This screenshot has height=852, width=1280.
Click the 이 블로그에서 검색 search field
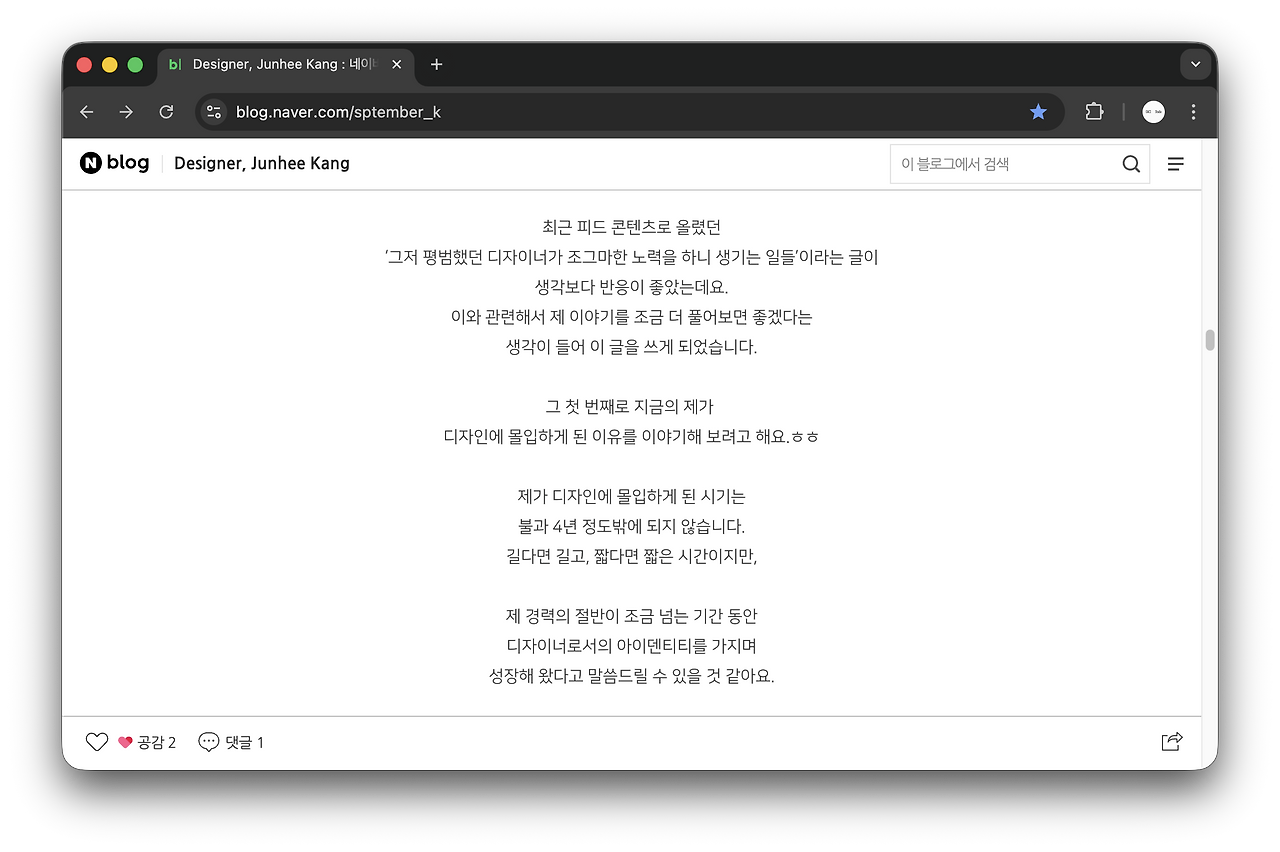1000,163
